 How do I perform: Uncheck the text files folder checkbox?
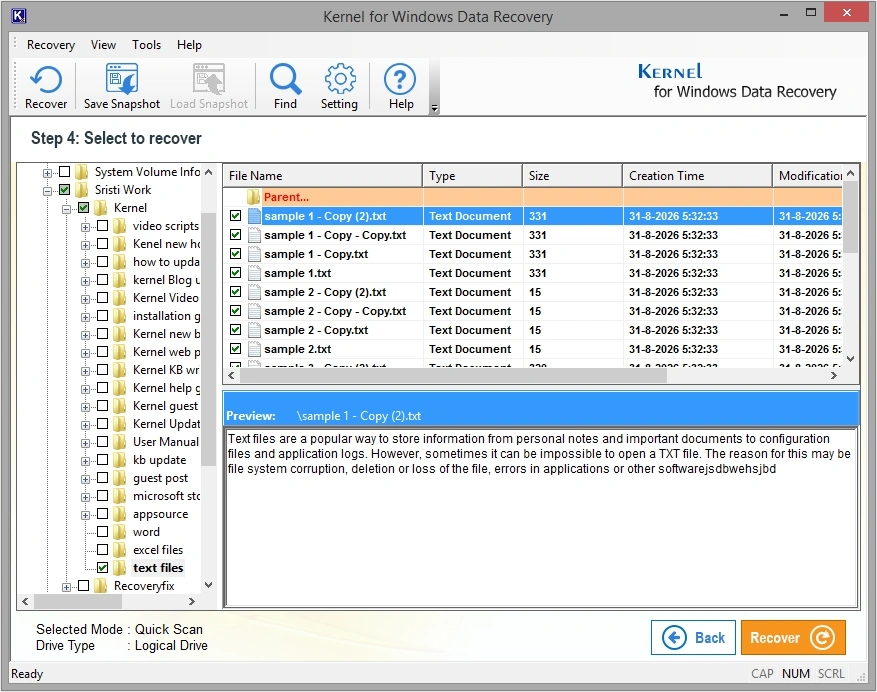click(102, 567)
